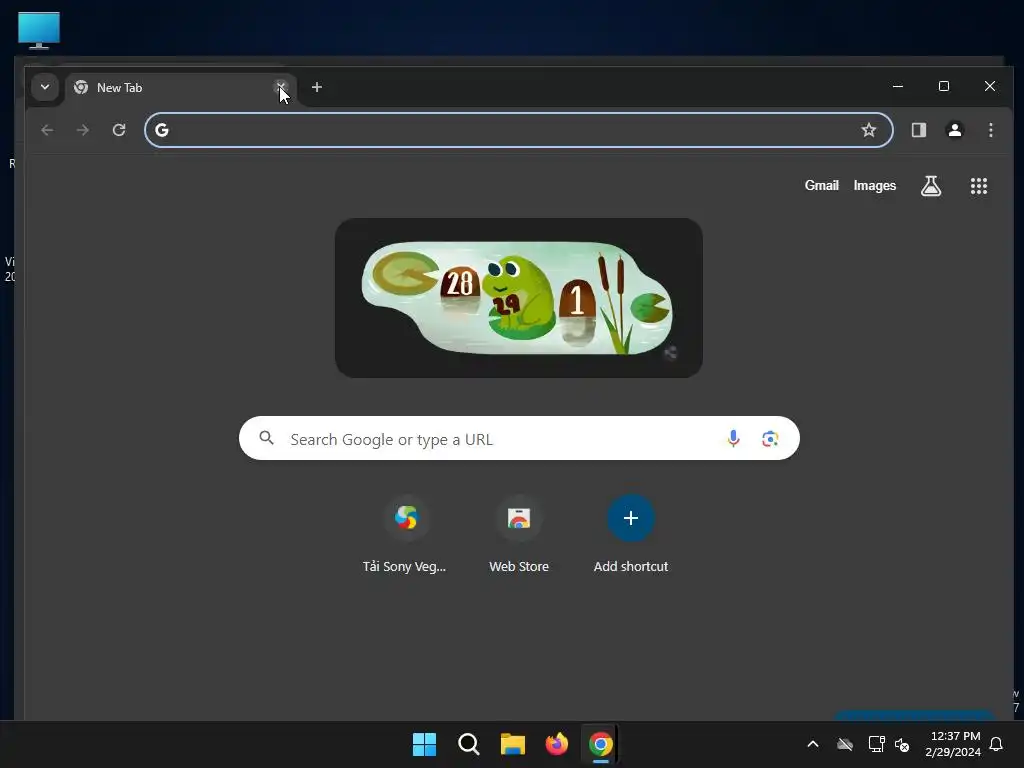Select the monitor desktop icon
Screen dimensions: 1024x768
(x=39, y=30)
